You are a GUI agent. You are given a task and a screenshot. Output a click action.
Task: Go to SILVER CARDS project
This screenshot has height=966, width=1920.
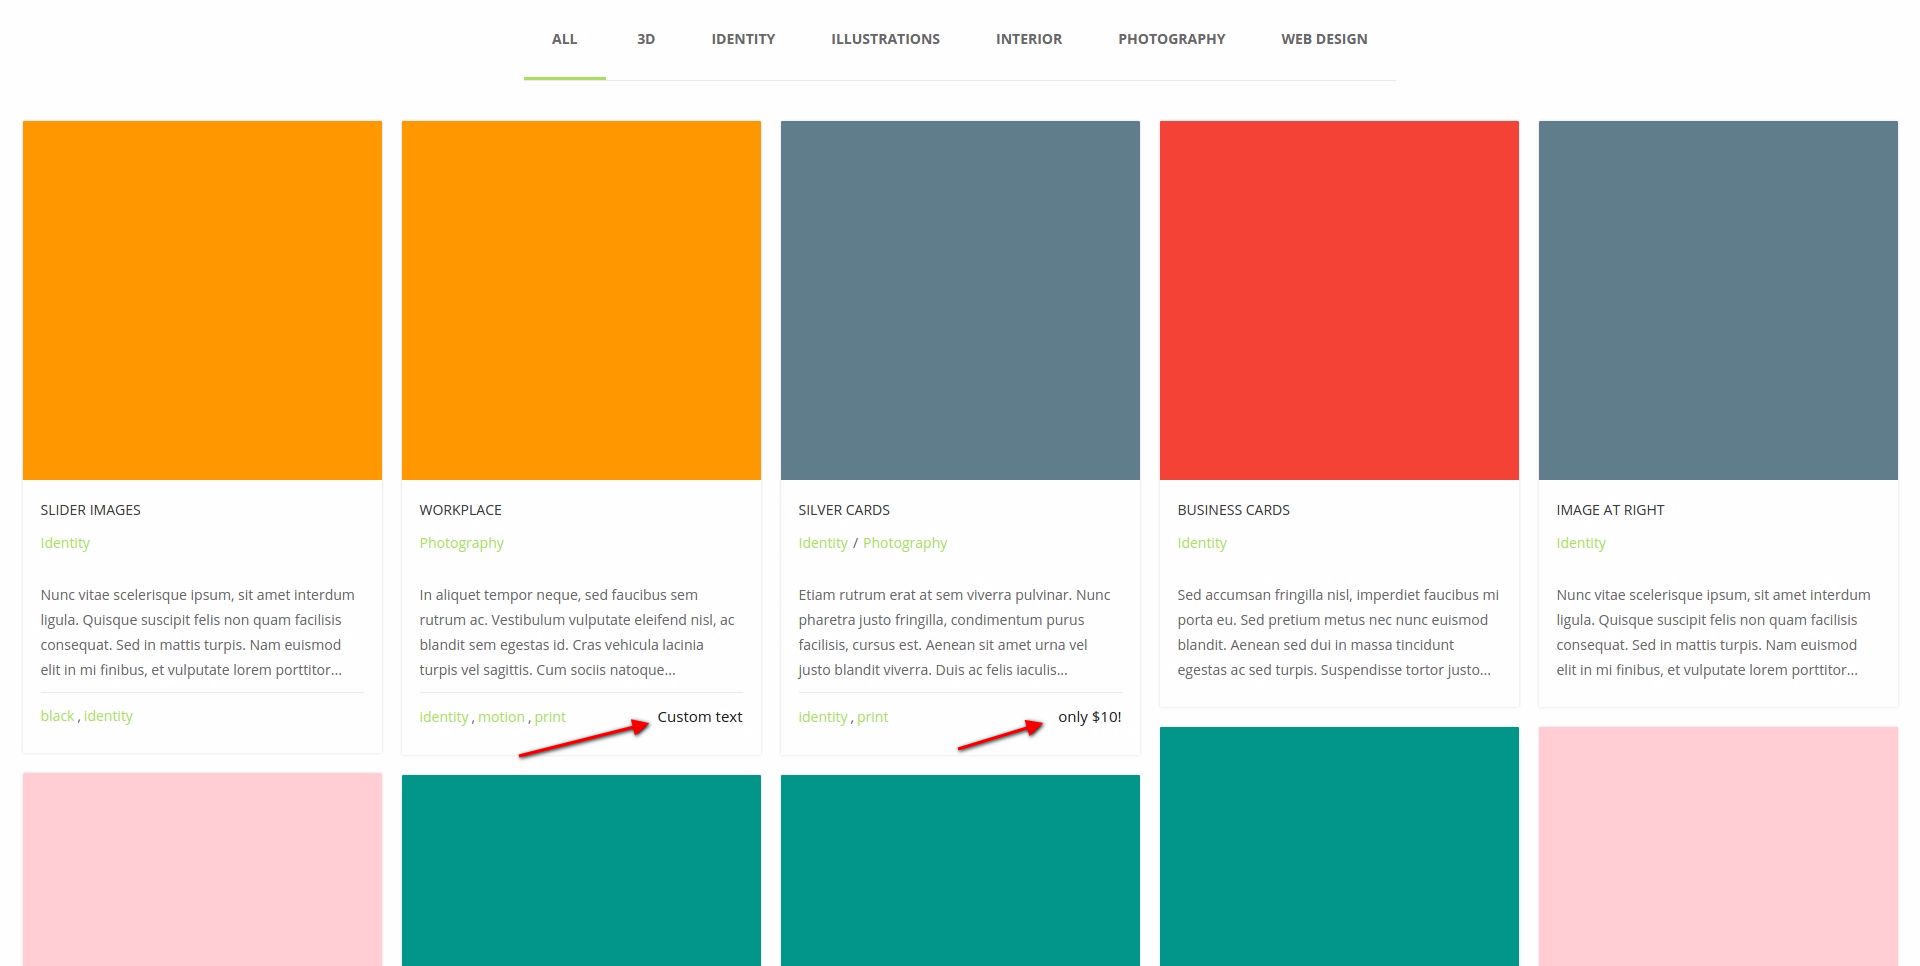pyautogui.click(x=844, y=510)
